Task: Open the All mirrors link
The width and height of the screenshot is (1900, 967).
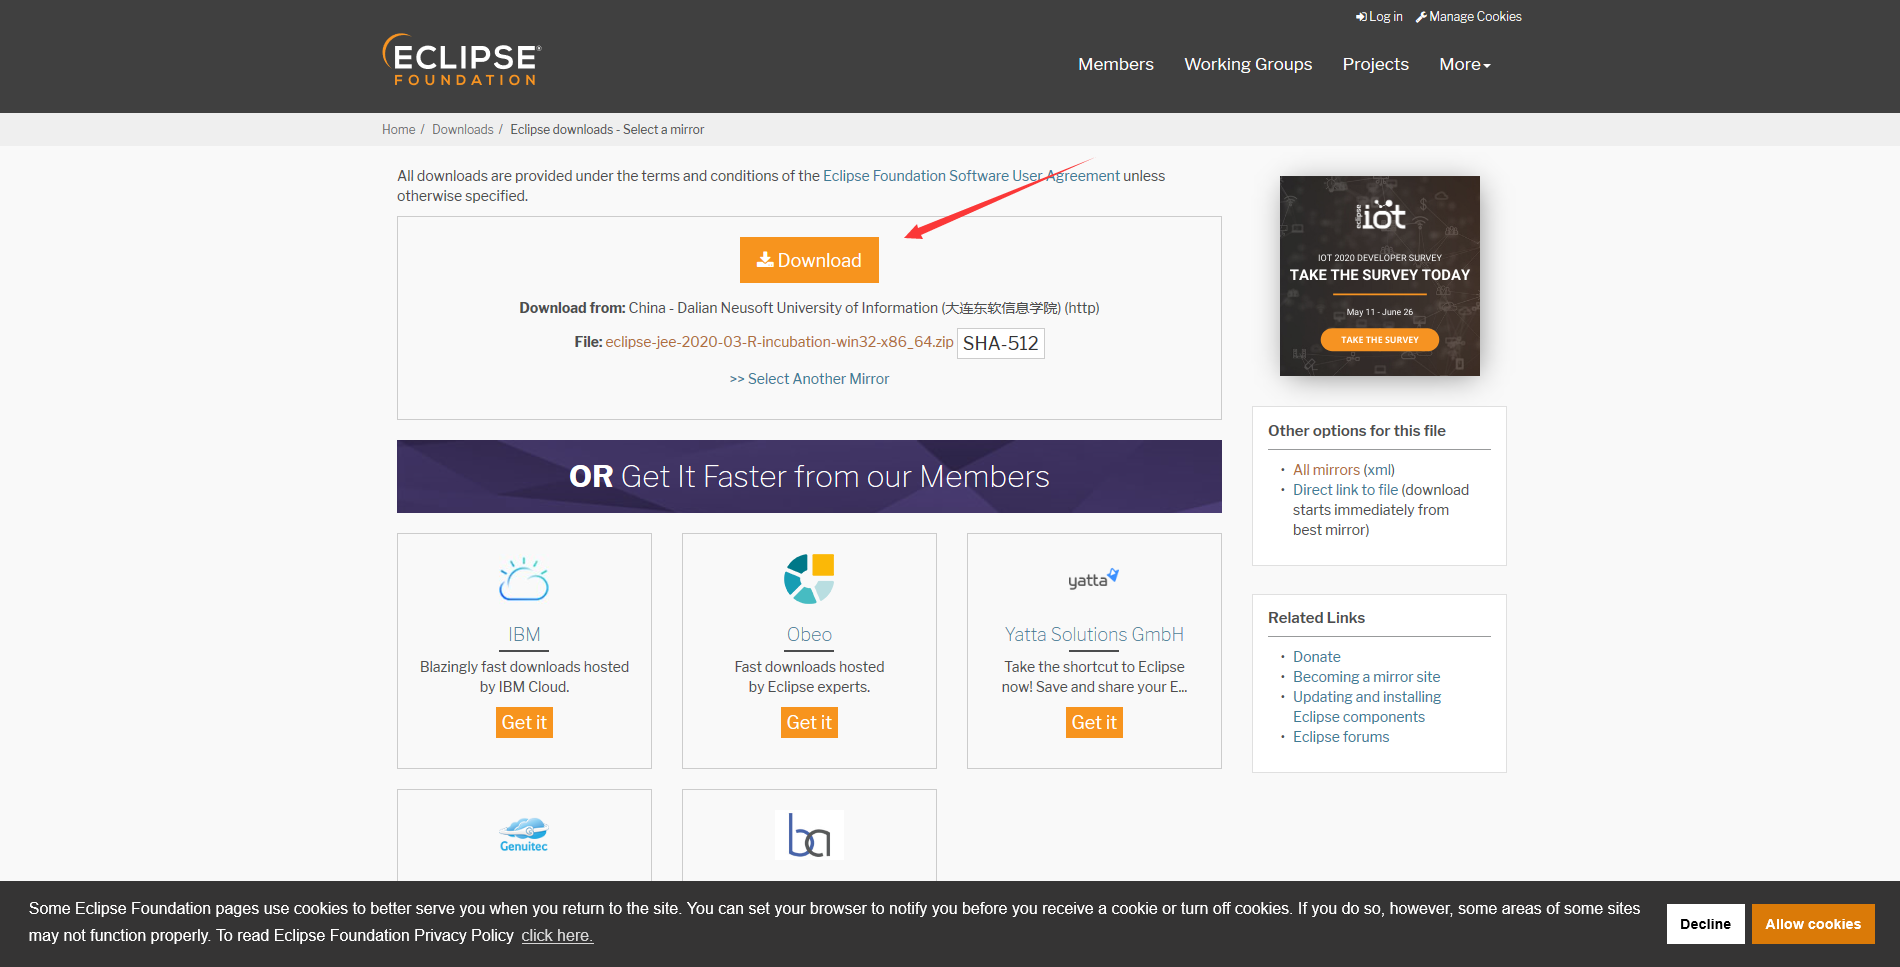Action: pos(1326,470)
